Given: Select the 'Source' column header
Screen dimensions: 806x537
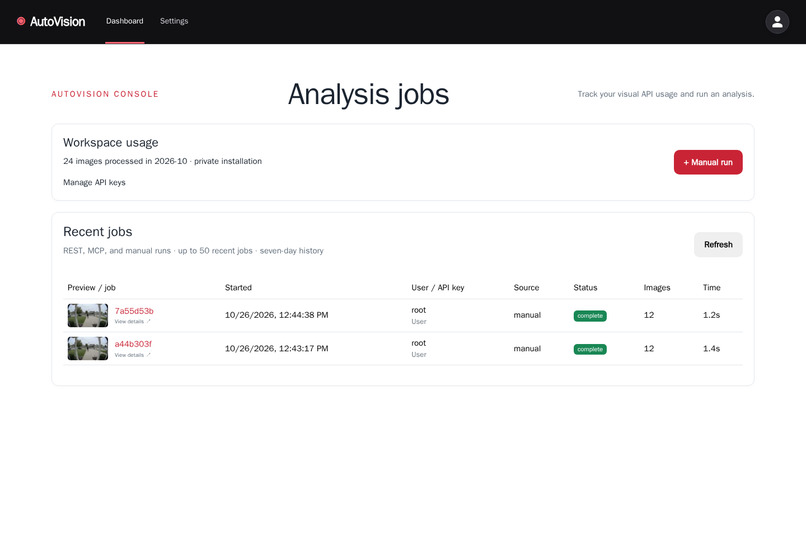Looking at the screenshot, I should point(526,288).
